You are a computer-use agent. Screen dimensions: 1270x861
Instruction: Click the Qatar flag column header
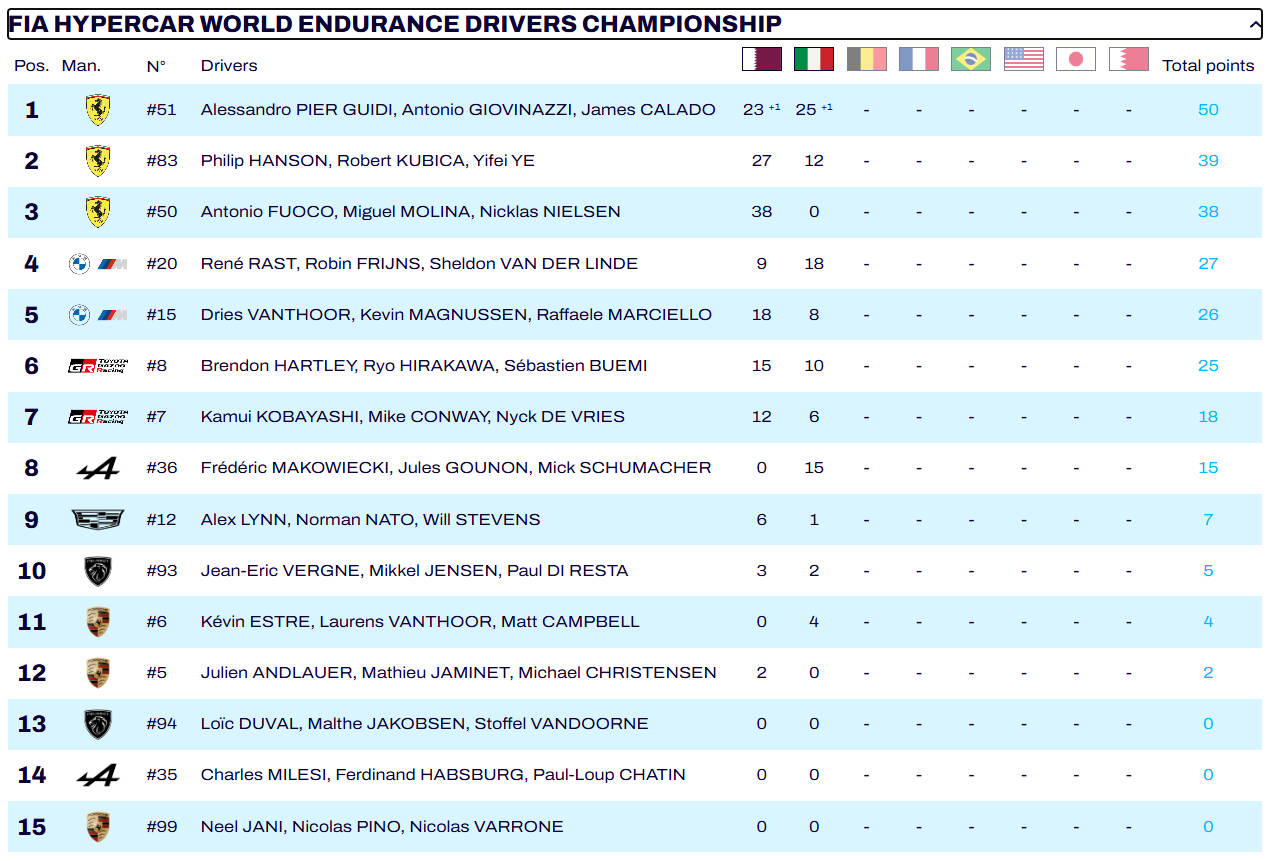click(761, 60)
